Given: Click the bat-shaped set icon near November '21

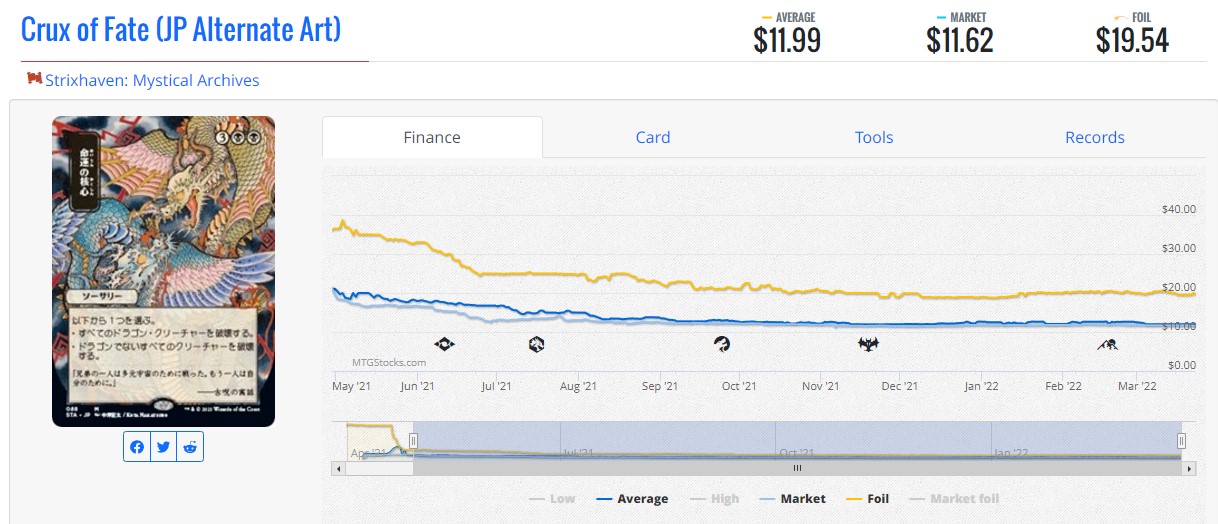Looking at the screenshot, I should tap(868, 344).
